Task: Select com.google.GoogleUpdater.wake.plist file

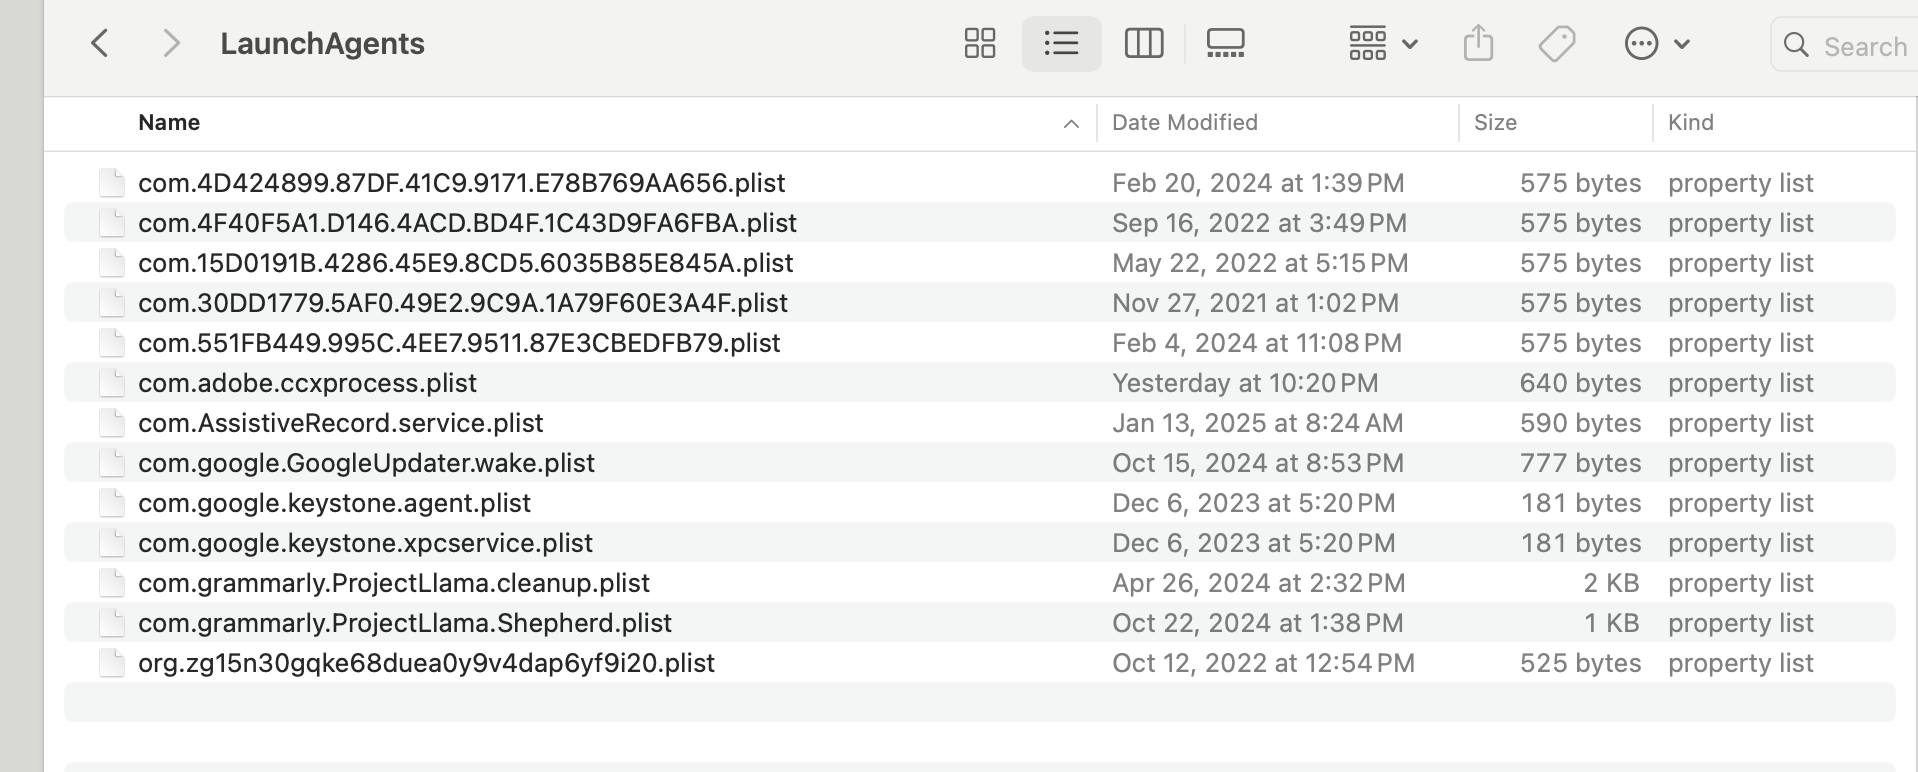Action: [x=366, y=463]
